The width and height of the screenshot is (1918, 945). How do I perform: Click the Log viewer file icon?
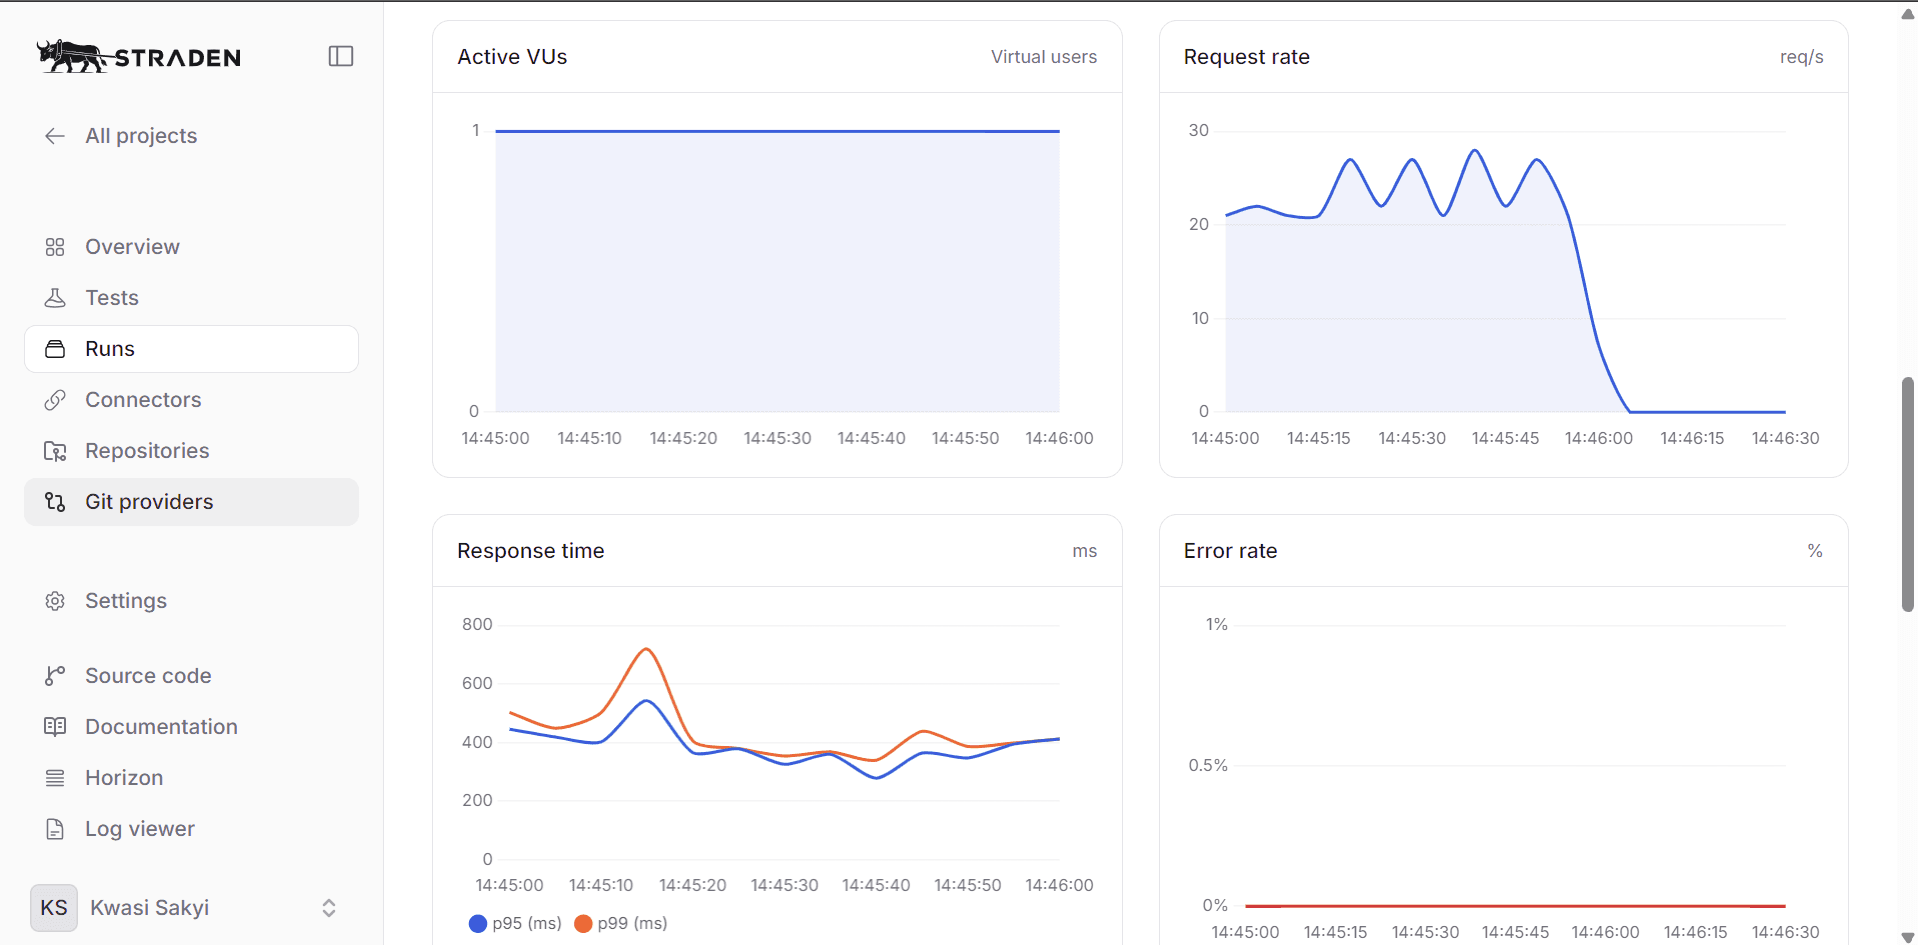tap(55, 829)
